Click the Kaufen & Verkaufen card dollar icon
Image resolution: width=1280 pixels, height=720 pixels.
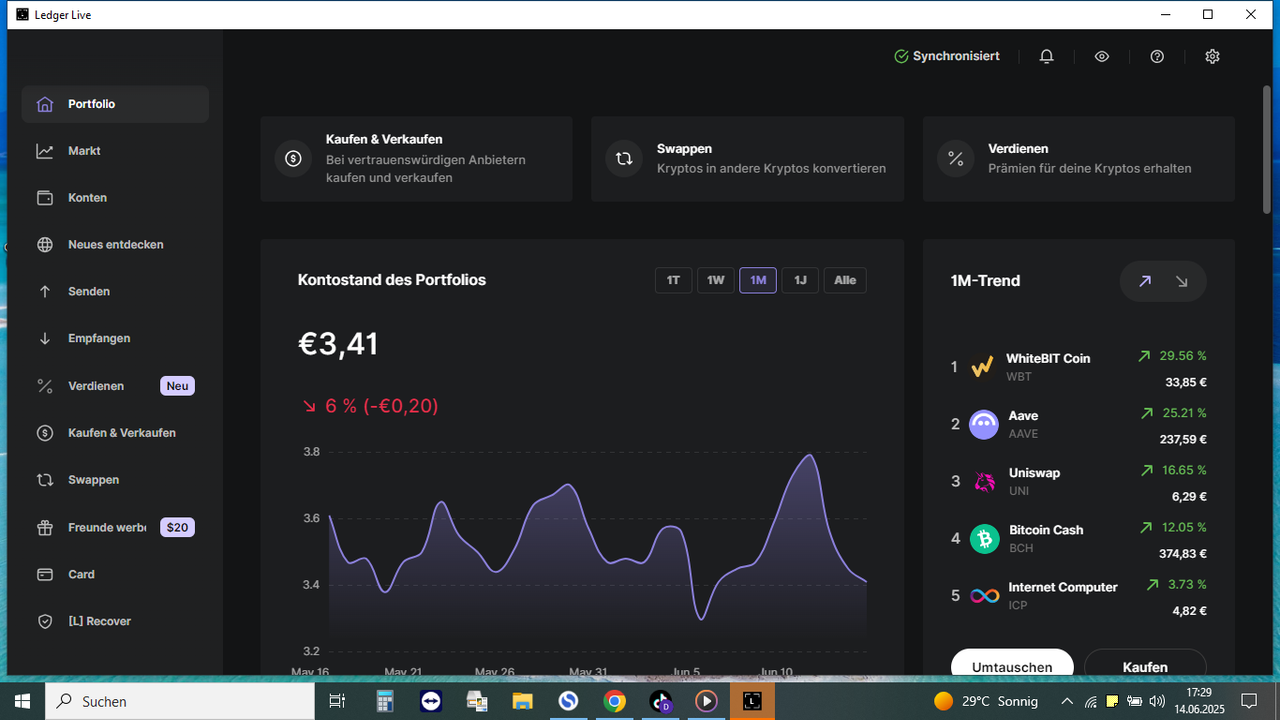click(293, 158)
